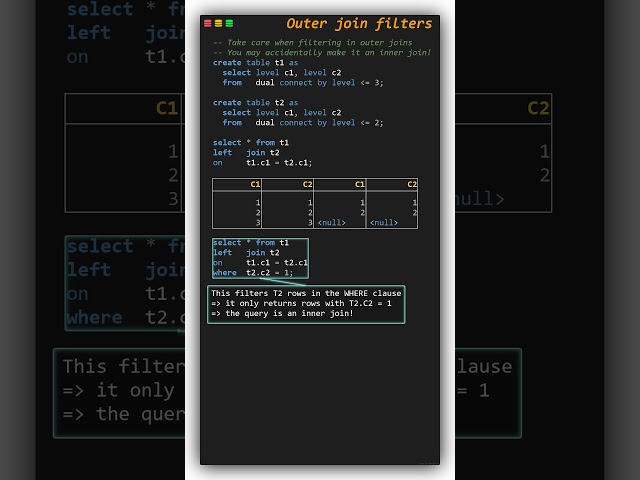Click "left join t2" in the first query above the table
640x480 pixels.
coord(246,153)
